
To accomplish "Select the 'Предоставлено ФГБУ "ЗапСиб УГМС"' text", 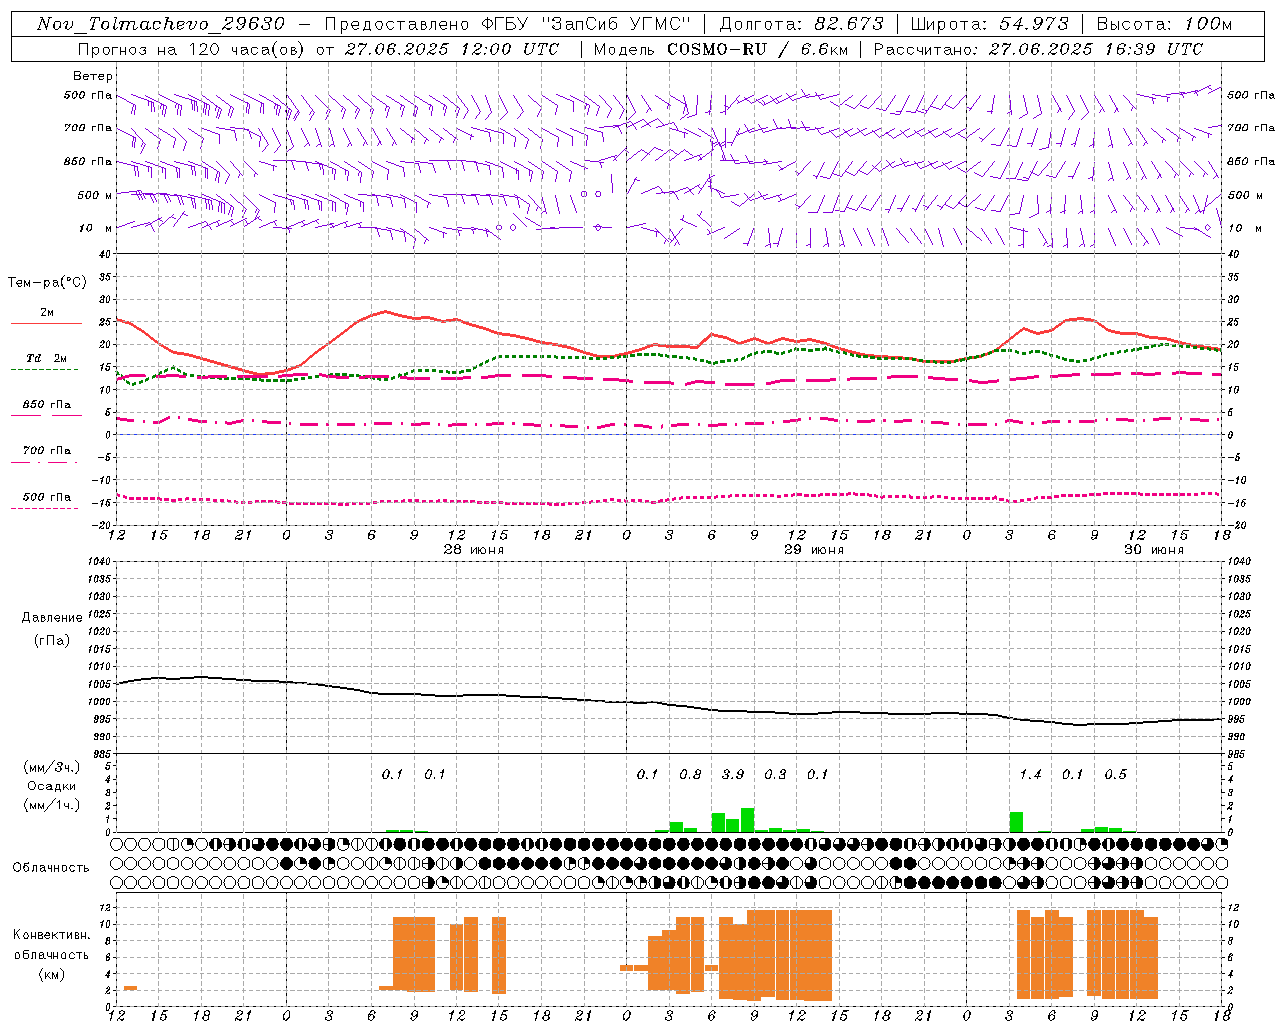I will 508,24.
